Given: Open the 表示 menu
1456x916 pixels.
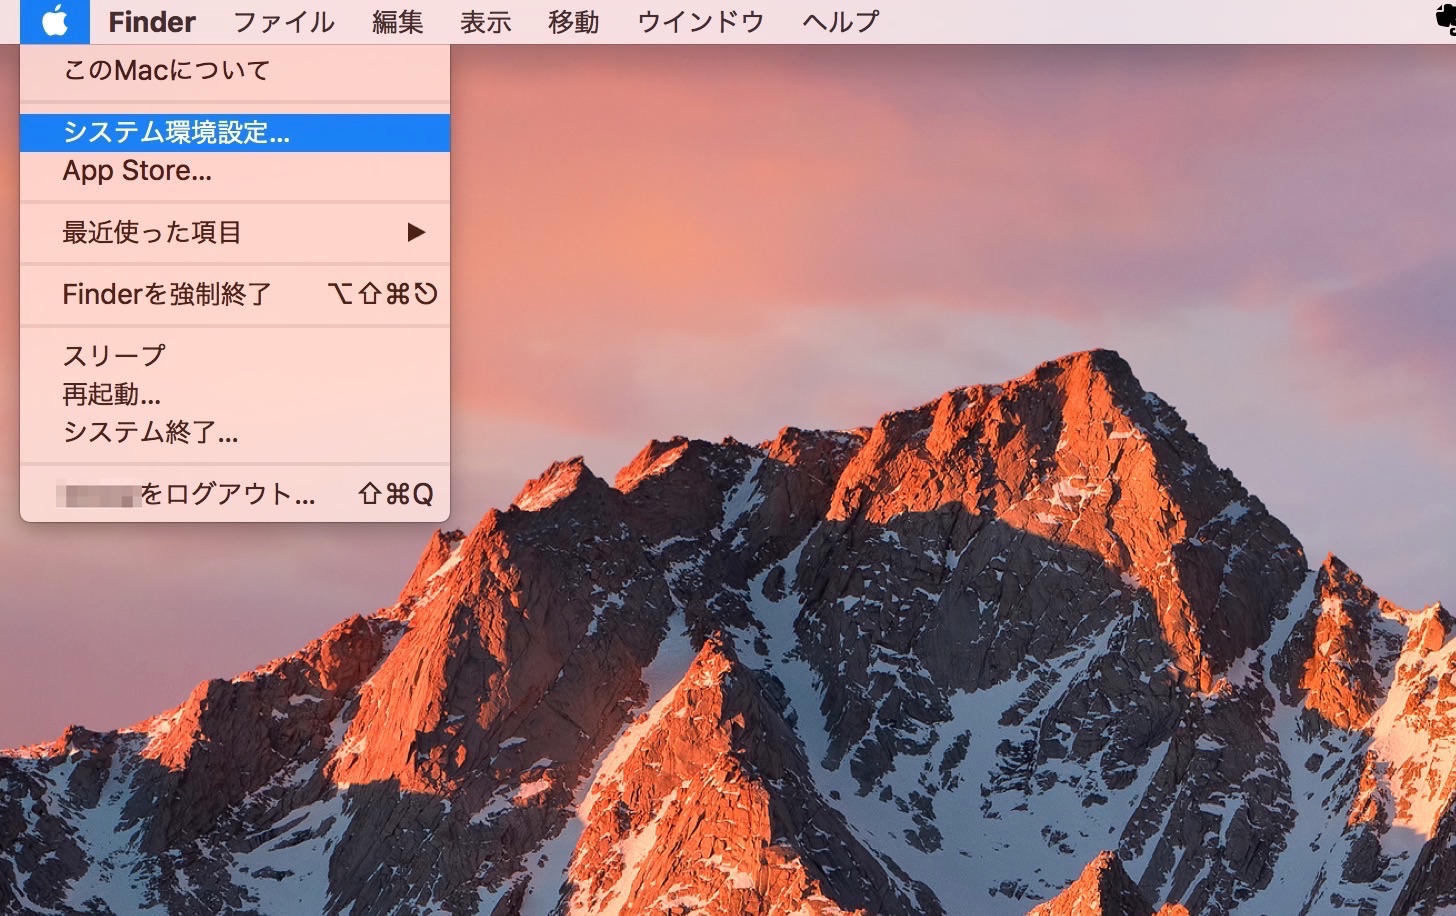Looking at the screenshot, I should point(486,21).
